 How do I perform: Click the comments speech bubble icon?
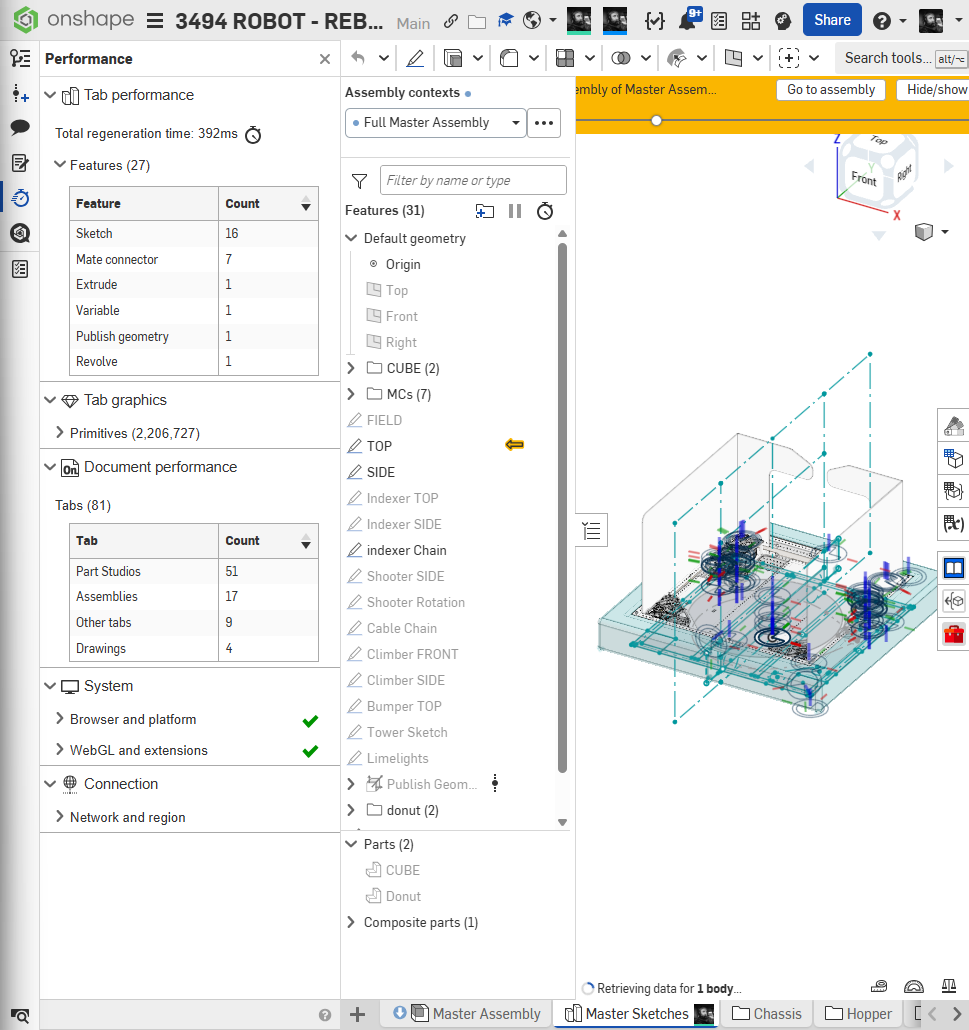(20, 128)
